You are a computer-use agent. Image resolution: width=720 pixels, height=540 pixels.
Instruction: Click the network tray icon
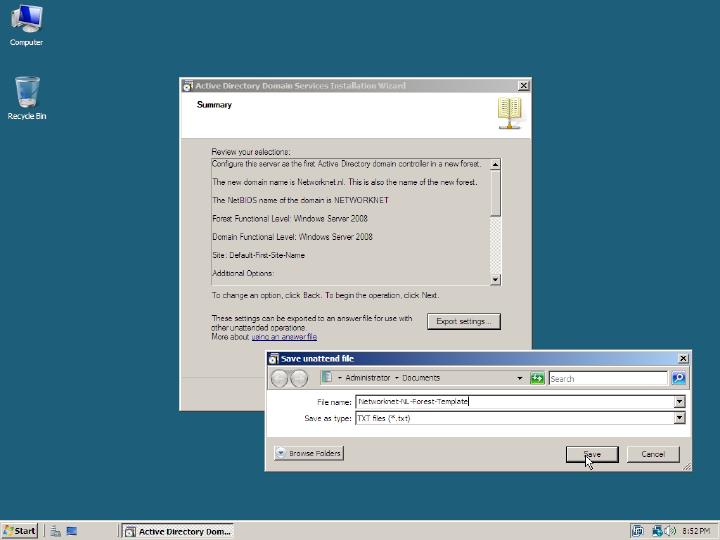tap(657, 531)
